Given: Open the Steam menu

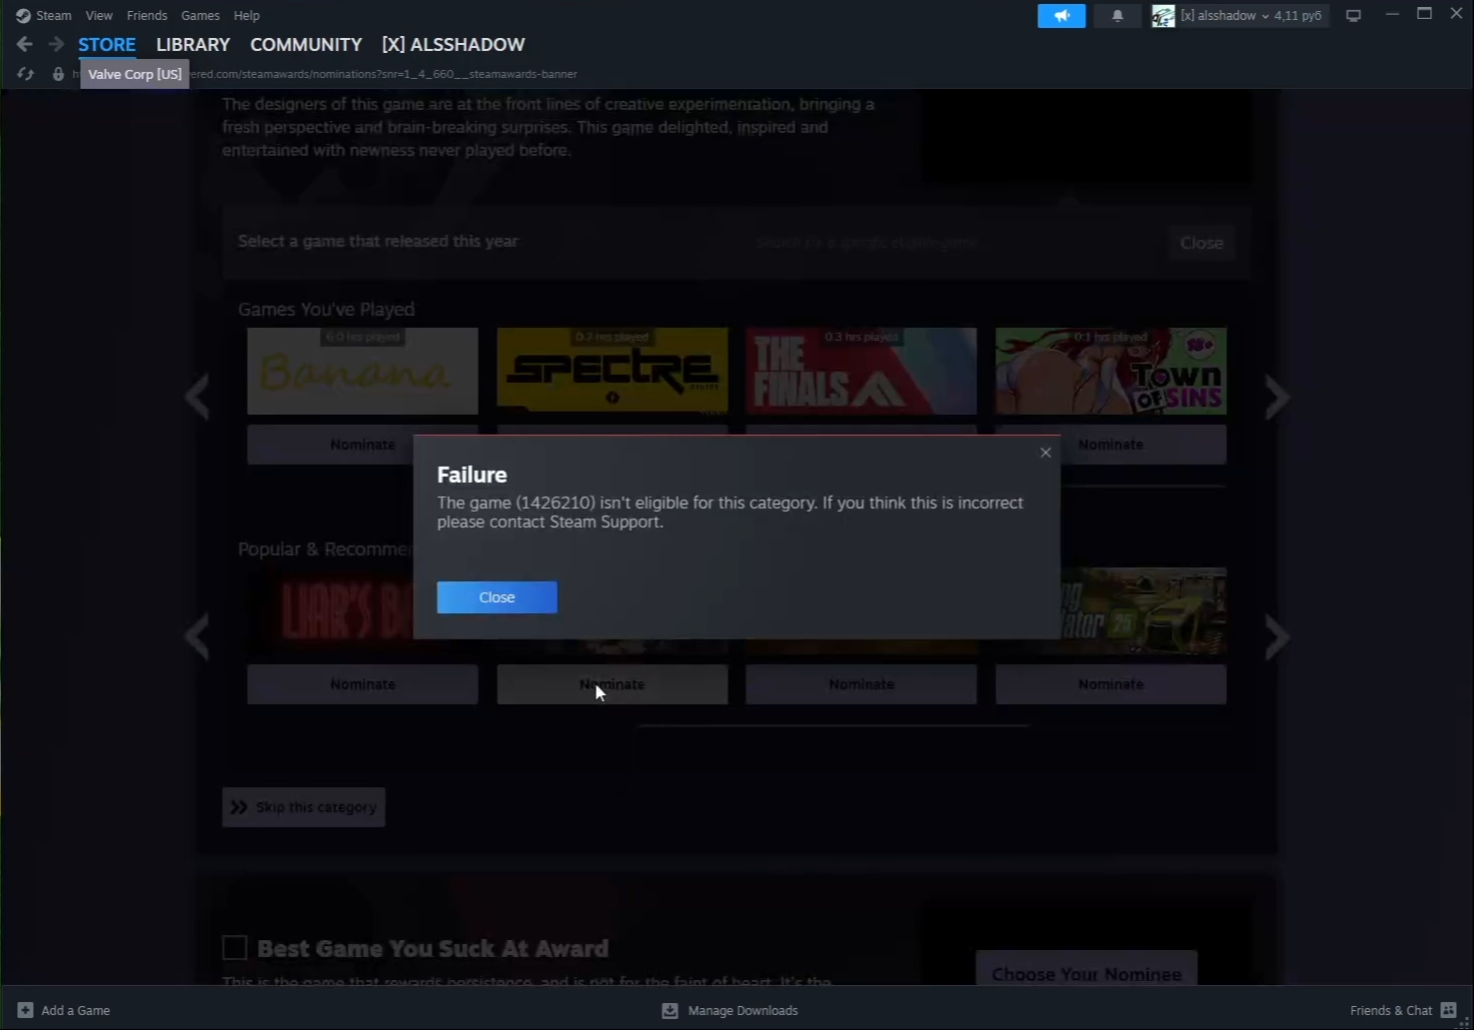Looking at the screenshot, I should [x=54, y=16].
